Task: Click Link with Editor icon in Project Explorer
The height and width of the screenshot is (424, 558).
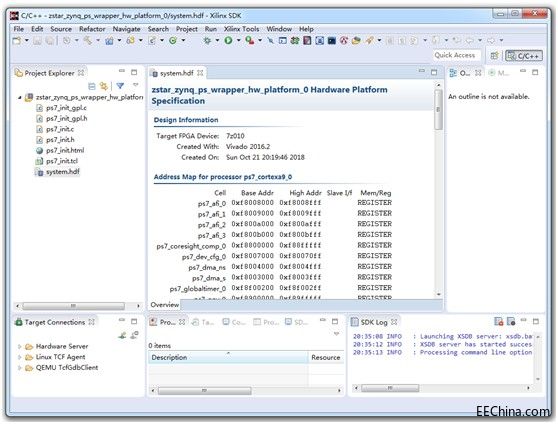Action: point(104,86)
